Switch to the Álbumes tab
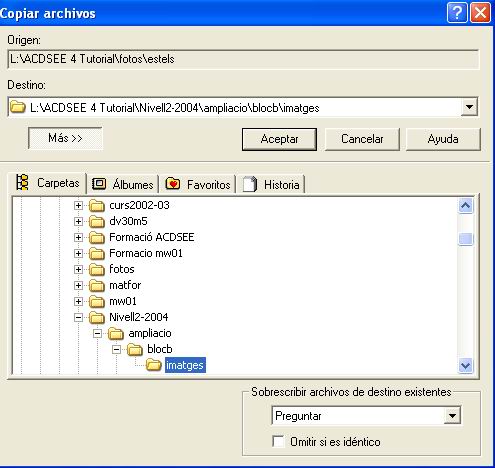 (x=123, y=184)
